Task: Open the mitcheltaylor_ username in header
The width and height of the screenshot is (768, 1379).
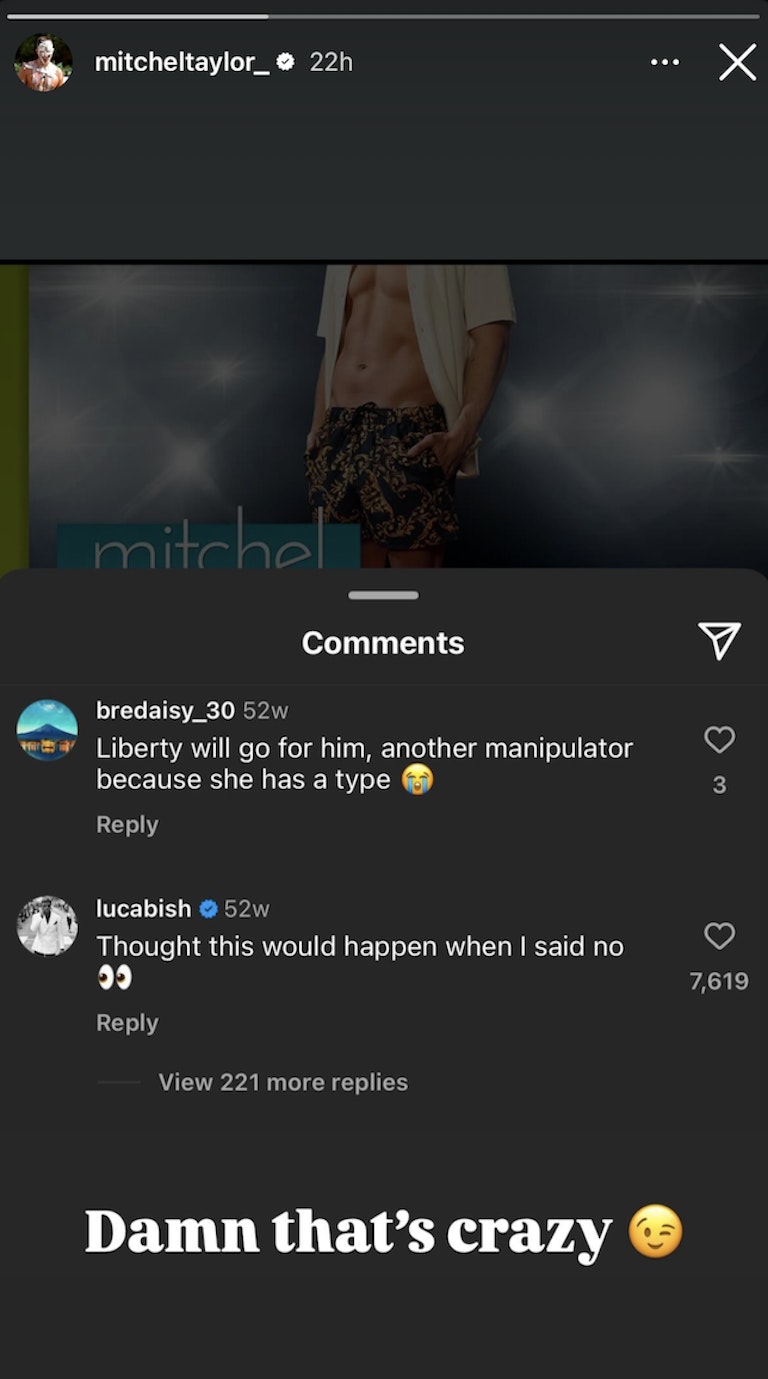Action: coord(182,62)
